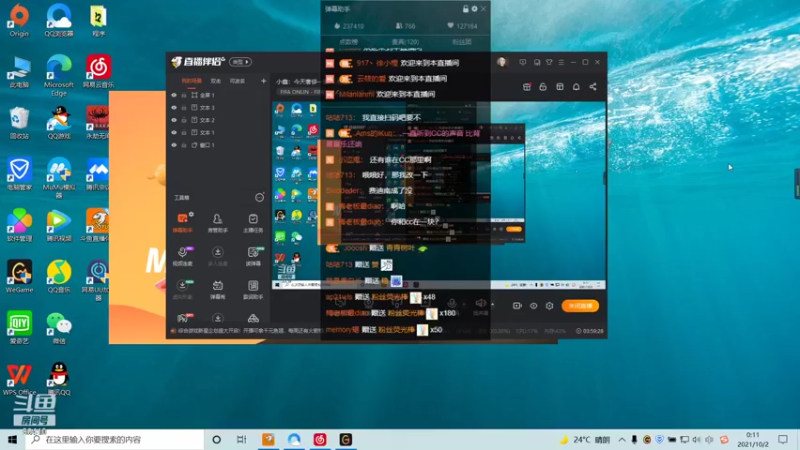The height and width of the screenshot is (450, 800).
Task: Hide the 文本 3 source layer
Action: [x=174, y=108]
